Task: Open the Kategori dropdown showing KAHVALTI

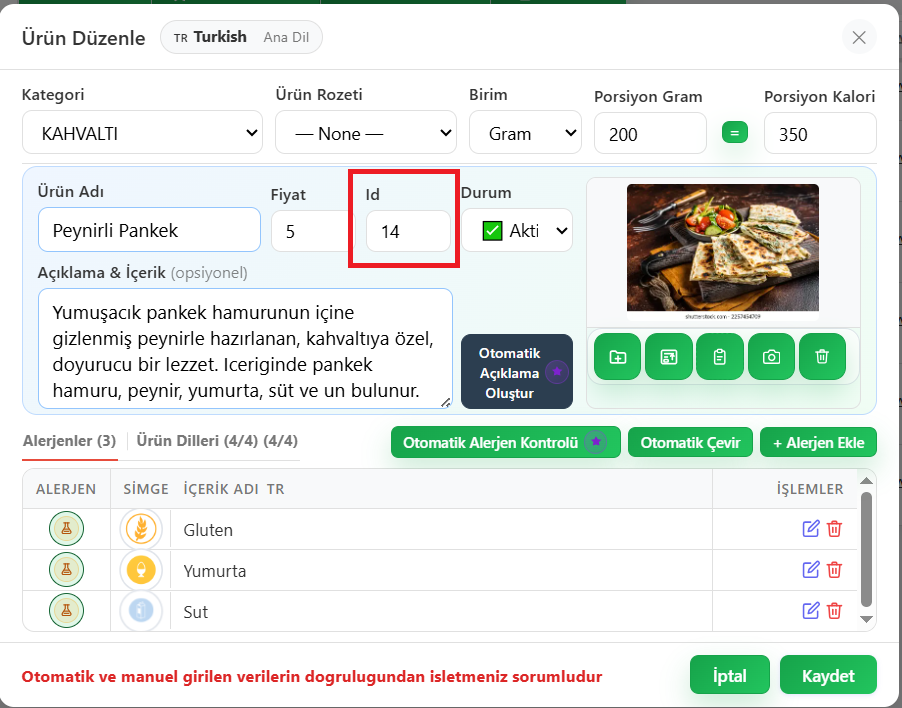Action: pos(141,132)
